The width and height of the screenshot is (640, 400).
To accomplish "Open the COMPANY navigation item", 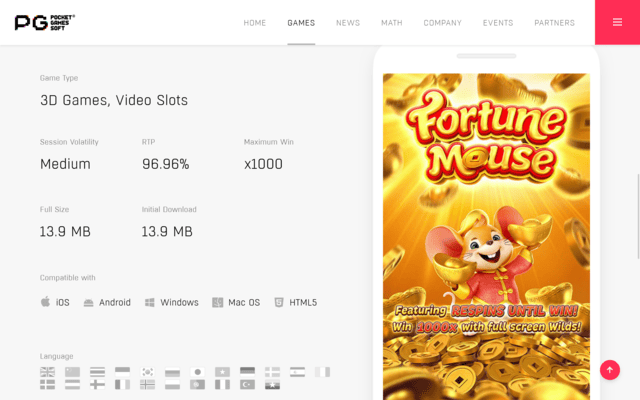I will [442, 23].
